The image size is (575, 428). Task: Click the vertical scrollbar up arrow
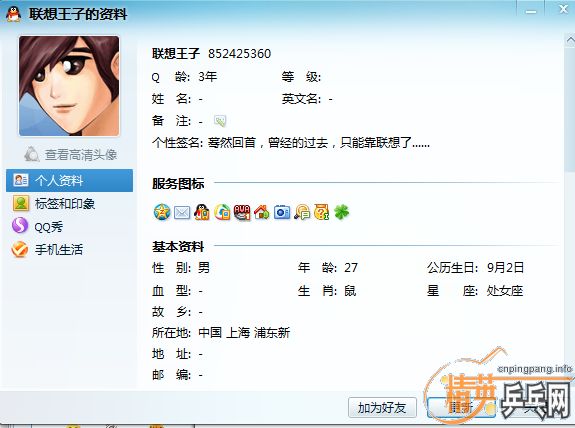pyautogui.click(x=570, y=39)
